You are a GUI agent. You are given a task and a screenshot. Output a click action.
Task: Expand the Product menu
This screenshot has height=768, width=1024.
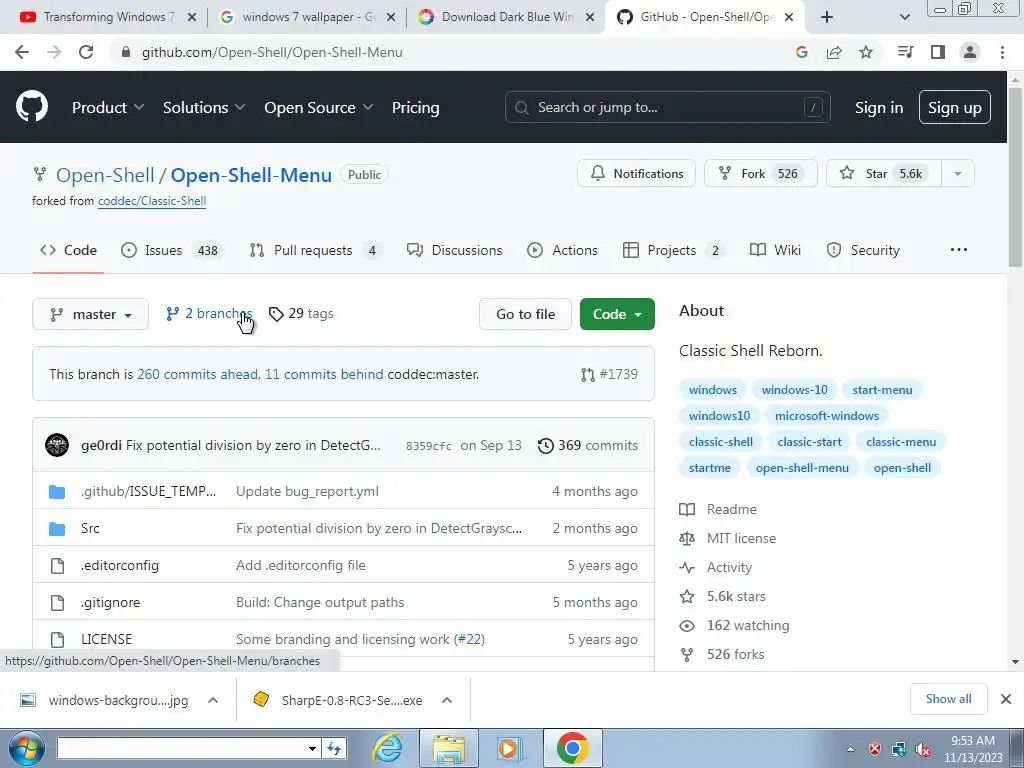point(108,107)
